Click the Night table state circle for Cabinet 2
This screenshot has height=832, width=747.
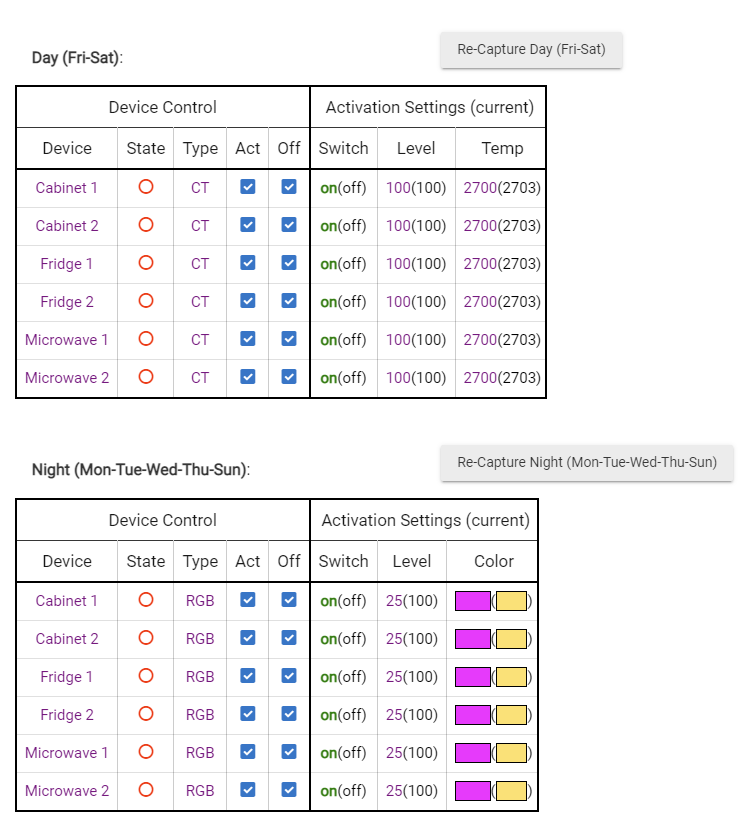tap(146, 638)
